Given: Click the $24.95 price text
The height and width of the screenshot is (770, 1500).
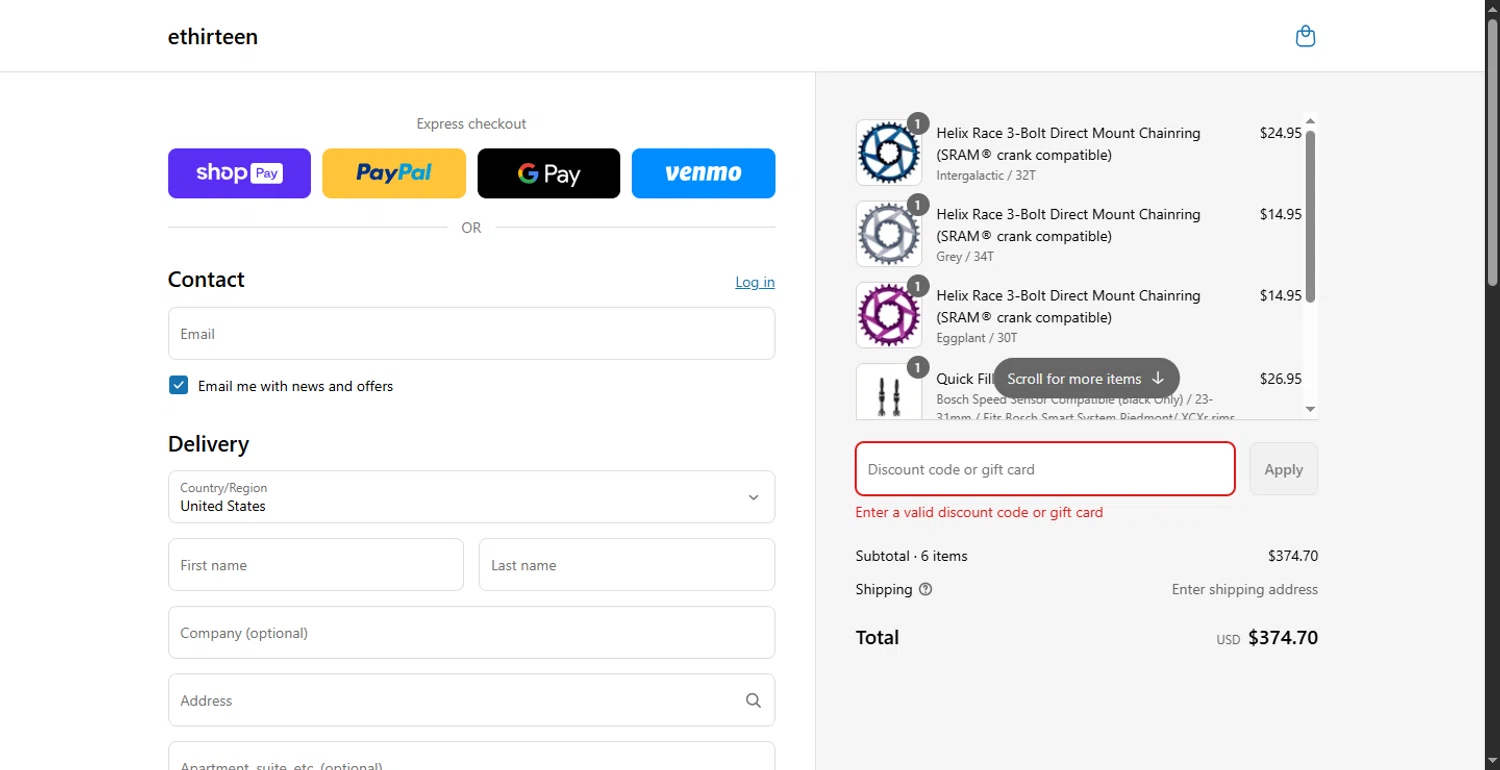Looking at the screenshot, I should (1280, 133).
